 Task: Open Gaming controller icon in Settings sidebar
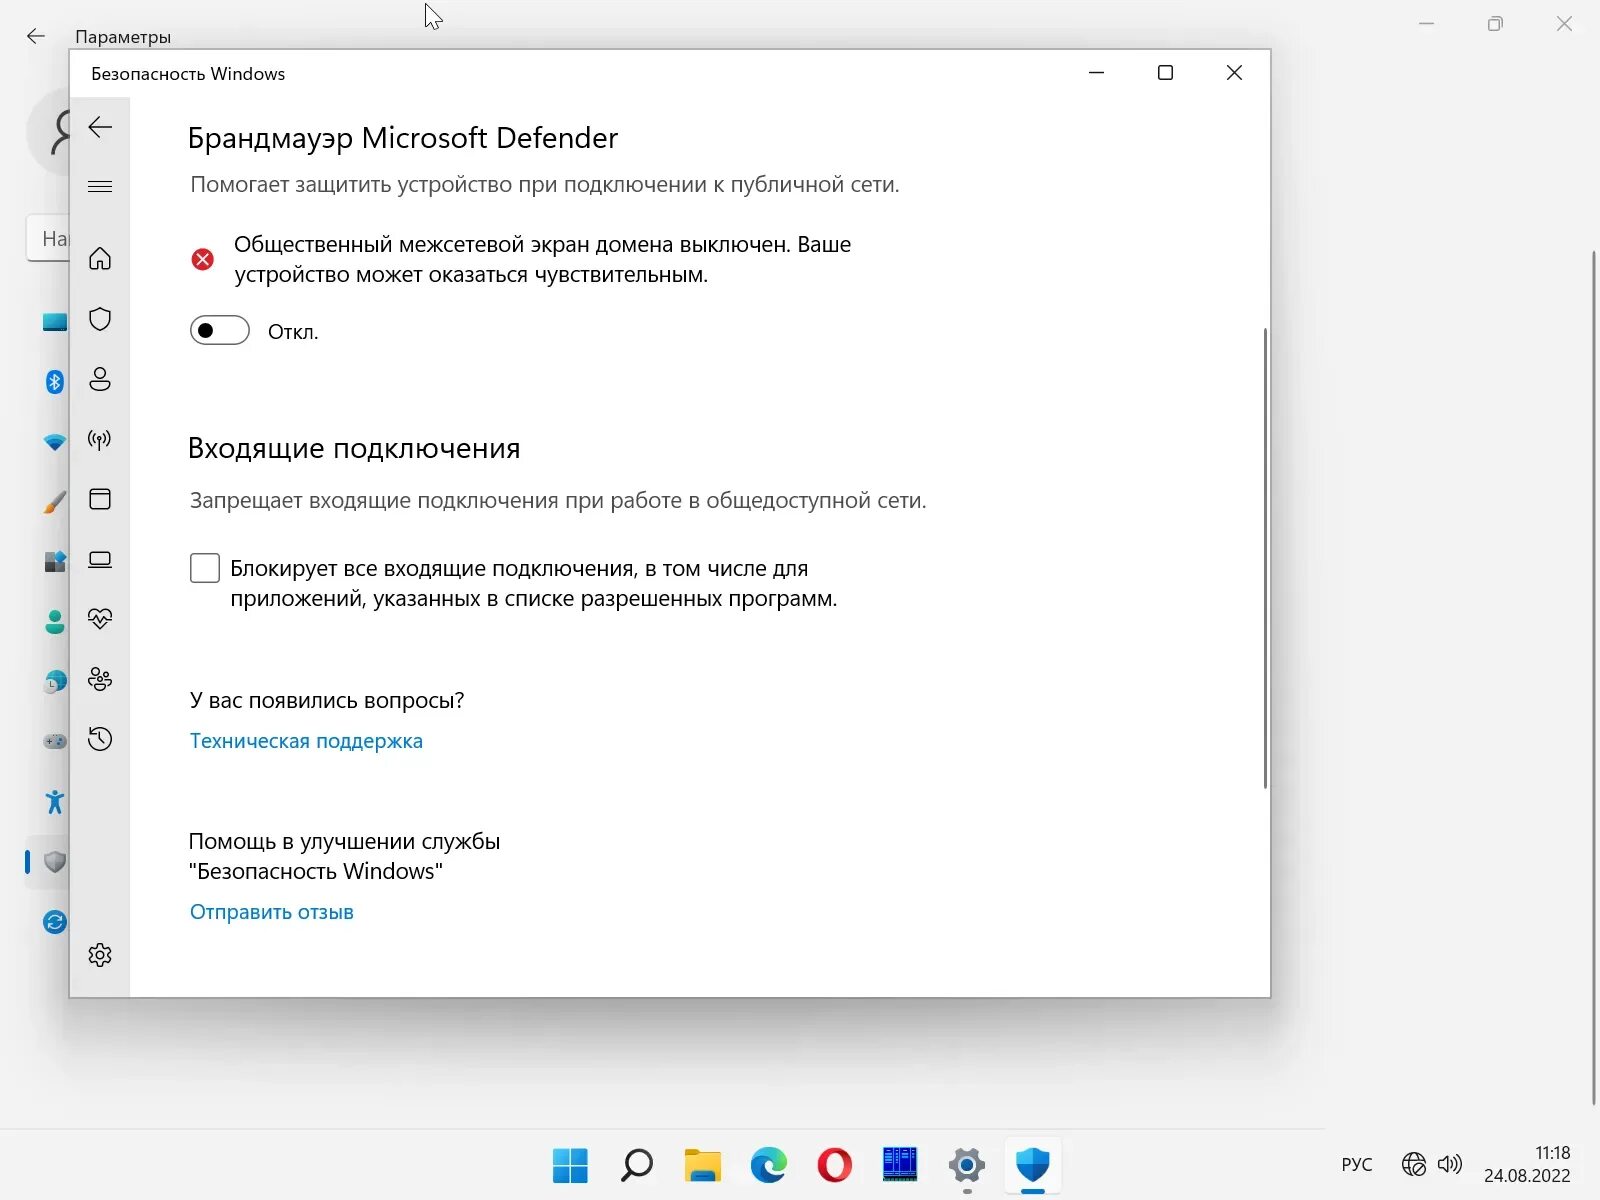point(54,741)
